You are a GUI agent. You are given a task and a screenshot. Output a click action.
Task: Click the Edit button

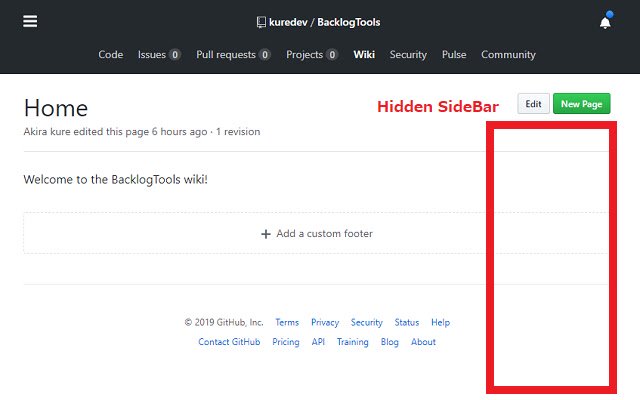point(533,104)
